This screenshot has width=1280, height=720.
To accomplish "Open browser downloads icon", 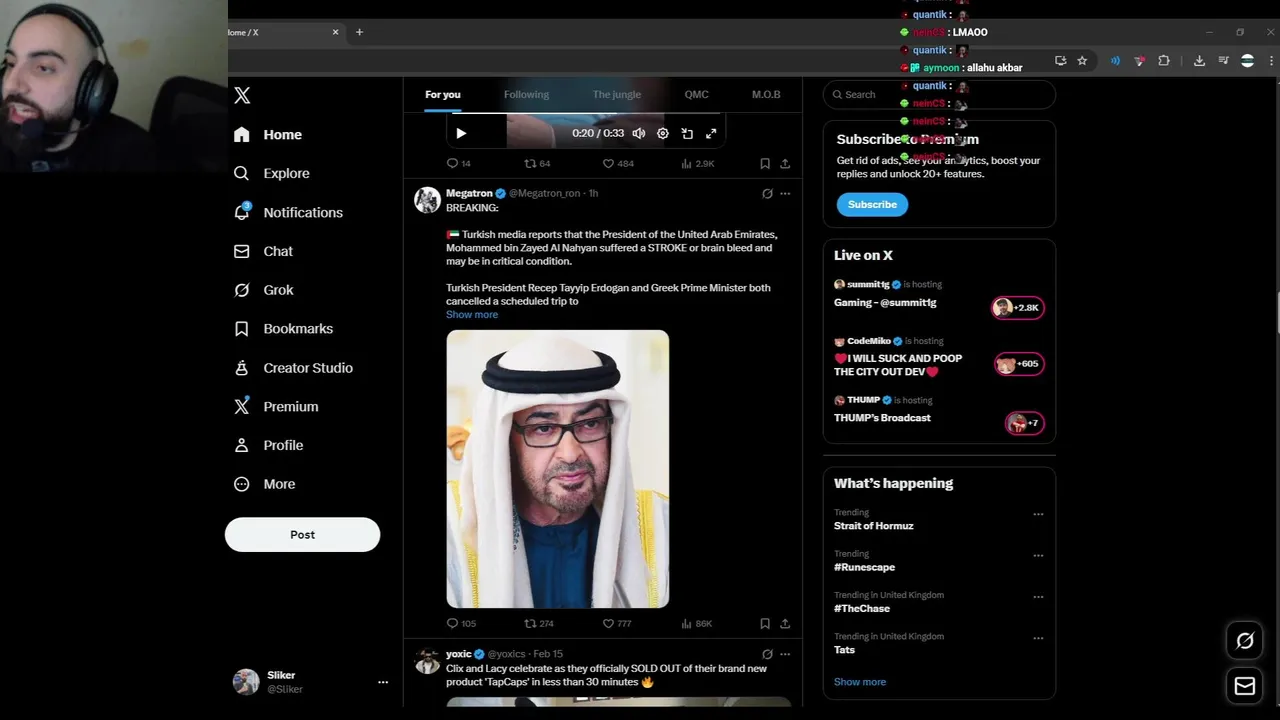I will click(1199, 61).
